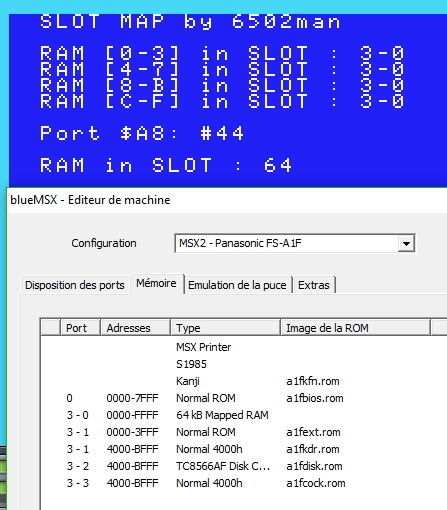
Task: Click port 3 - 2 cell
Action: pos(78,466)
